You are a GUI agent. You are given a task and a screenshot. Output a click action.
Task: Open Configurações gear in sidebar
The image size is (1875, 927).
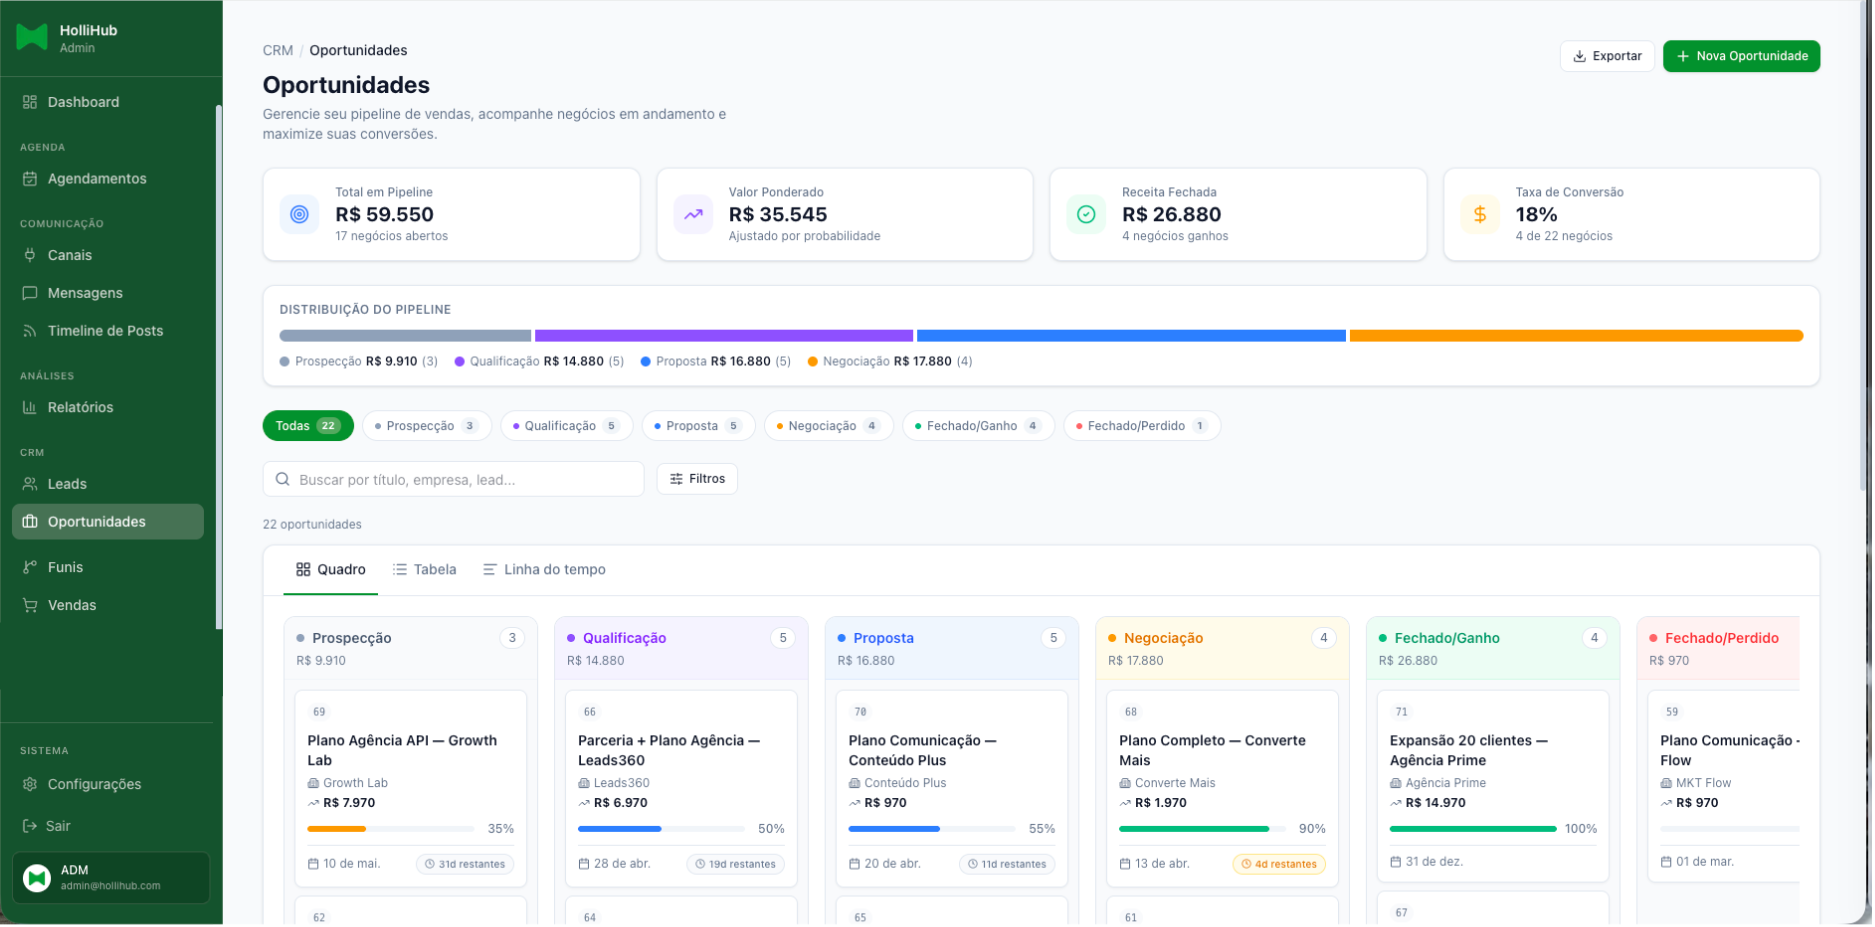pyautogui.click(x=94, y=784)
